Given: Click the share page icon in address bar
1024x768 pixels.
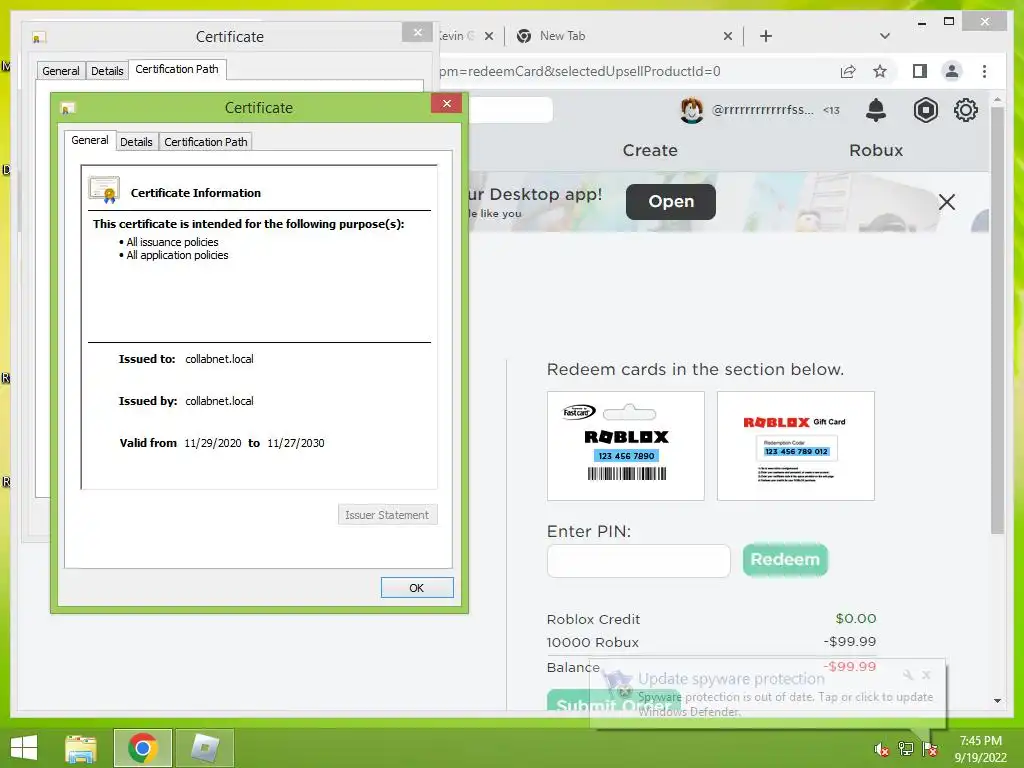Looking at the screenshot, I should point(848,71).
